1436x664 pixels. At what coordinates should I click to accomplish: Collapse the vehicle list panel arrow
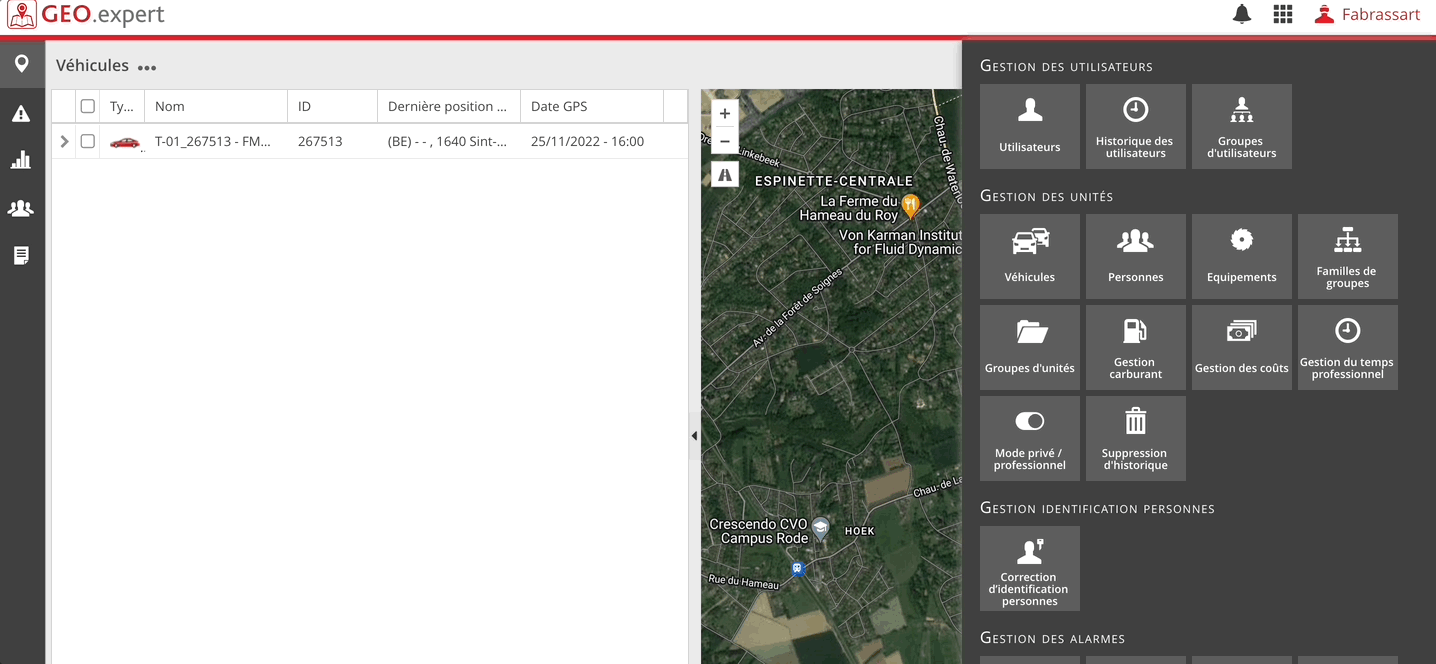[694, 436]
